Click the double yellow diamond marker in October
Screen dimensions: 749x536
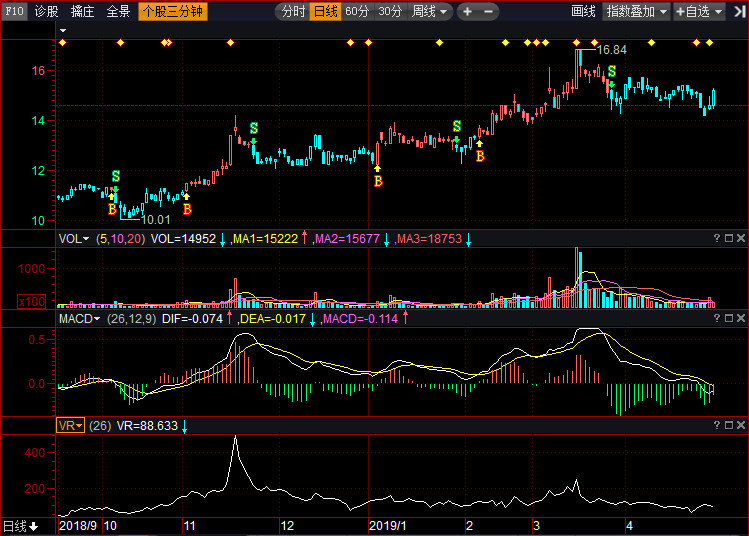[x=166, y=43]
